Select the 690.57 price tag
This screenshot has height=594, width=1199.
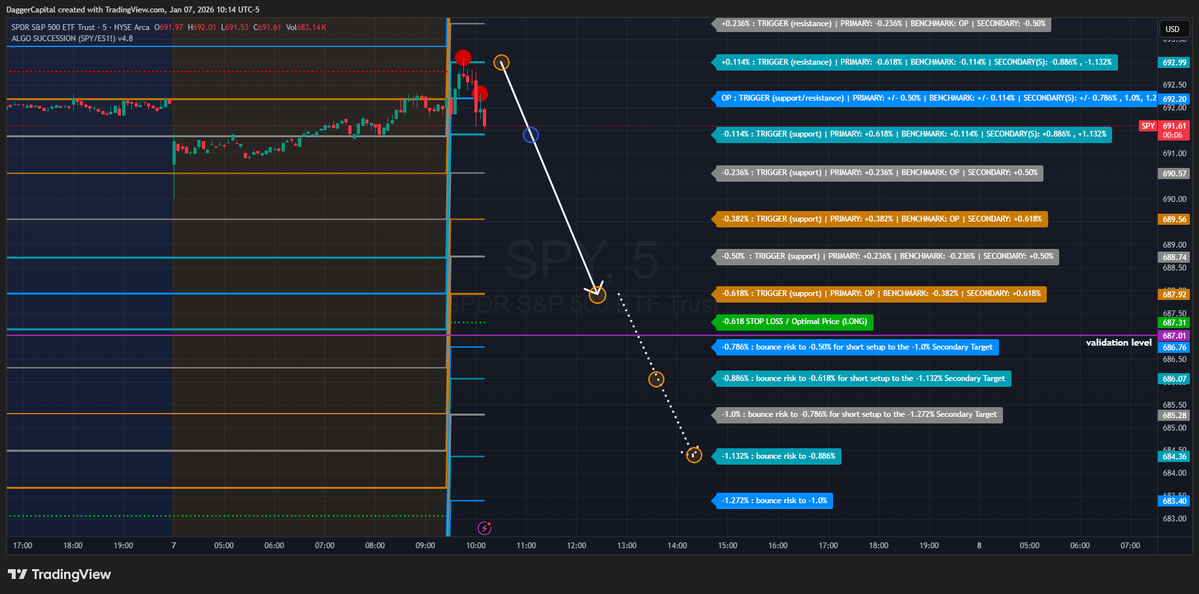(1174, 174)
